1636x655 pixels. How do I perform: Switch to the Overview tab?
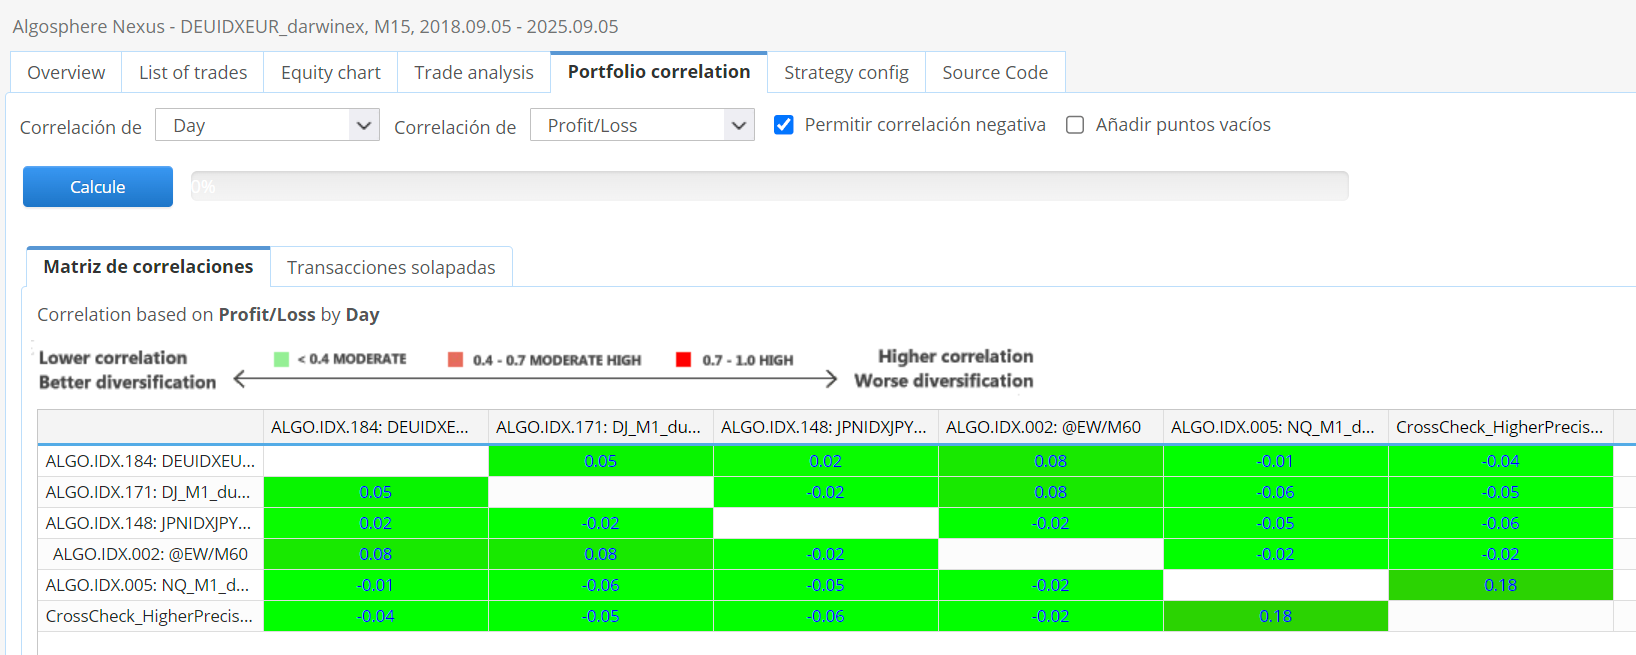click(66, 73)
